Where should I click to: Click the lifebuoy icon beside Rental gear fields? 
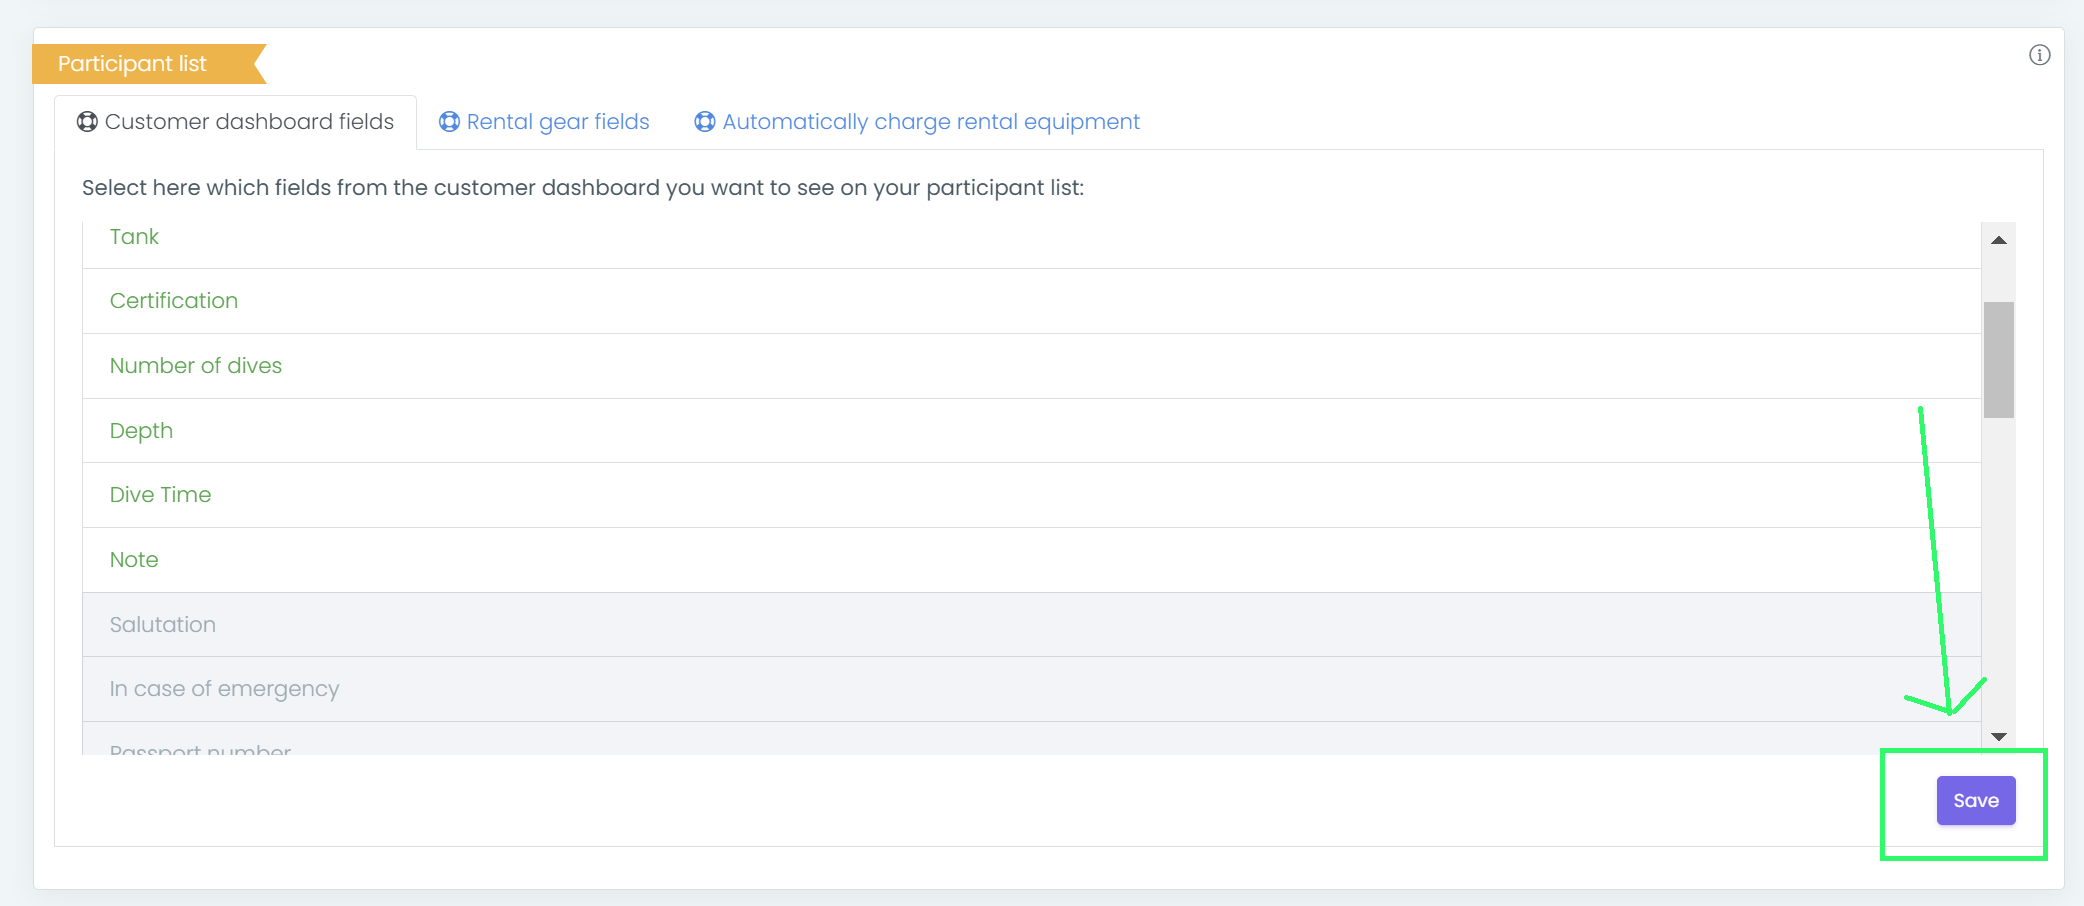pyautogui.click(x=450, y=122)
